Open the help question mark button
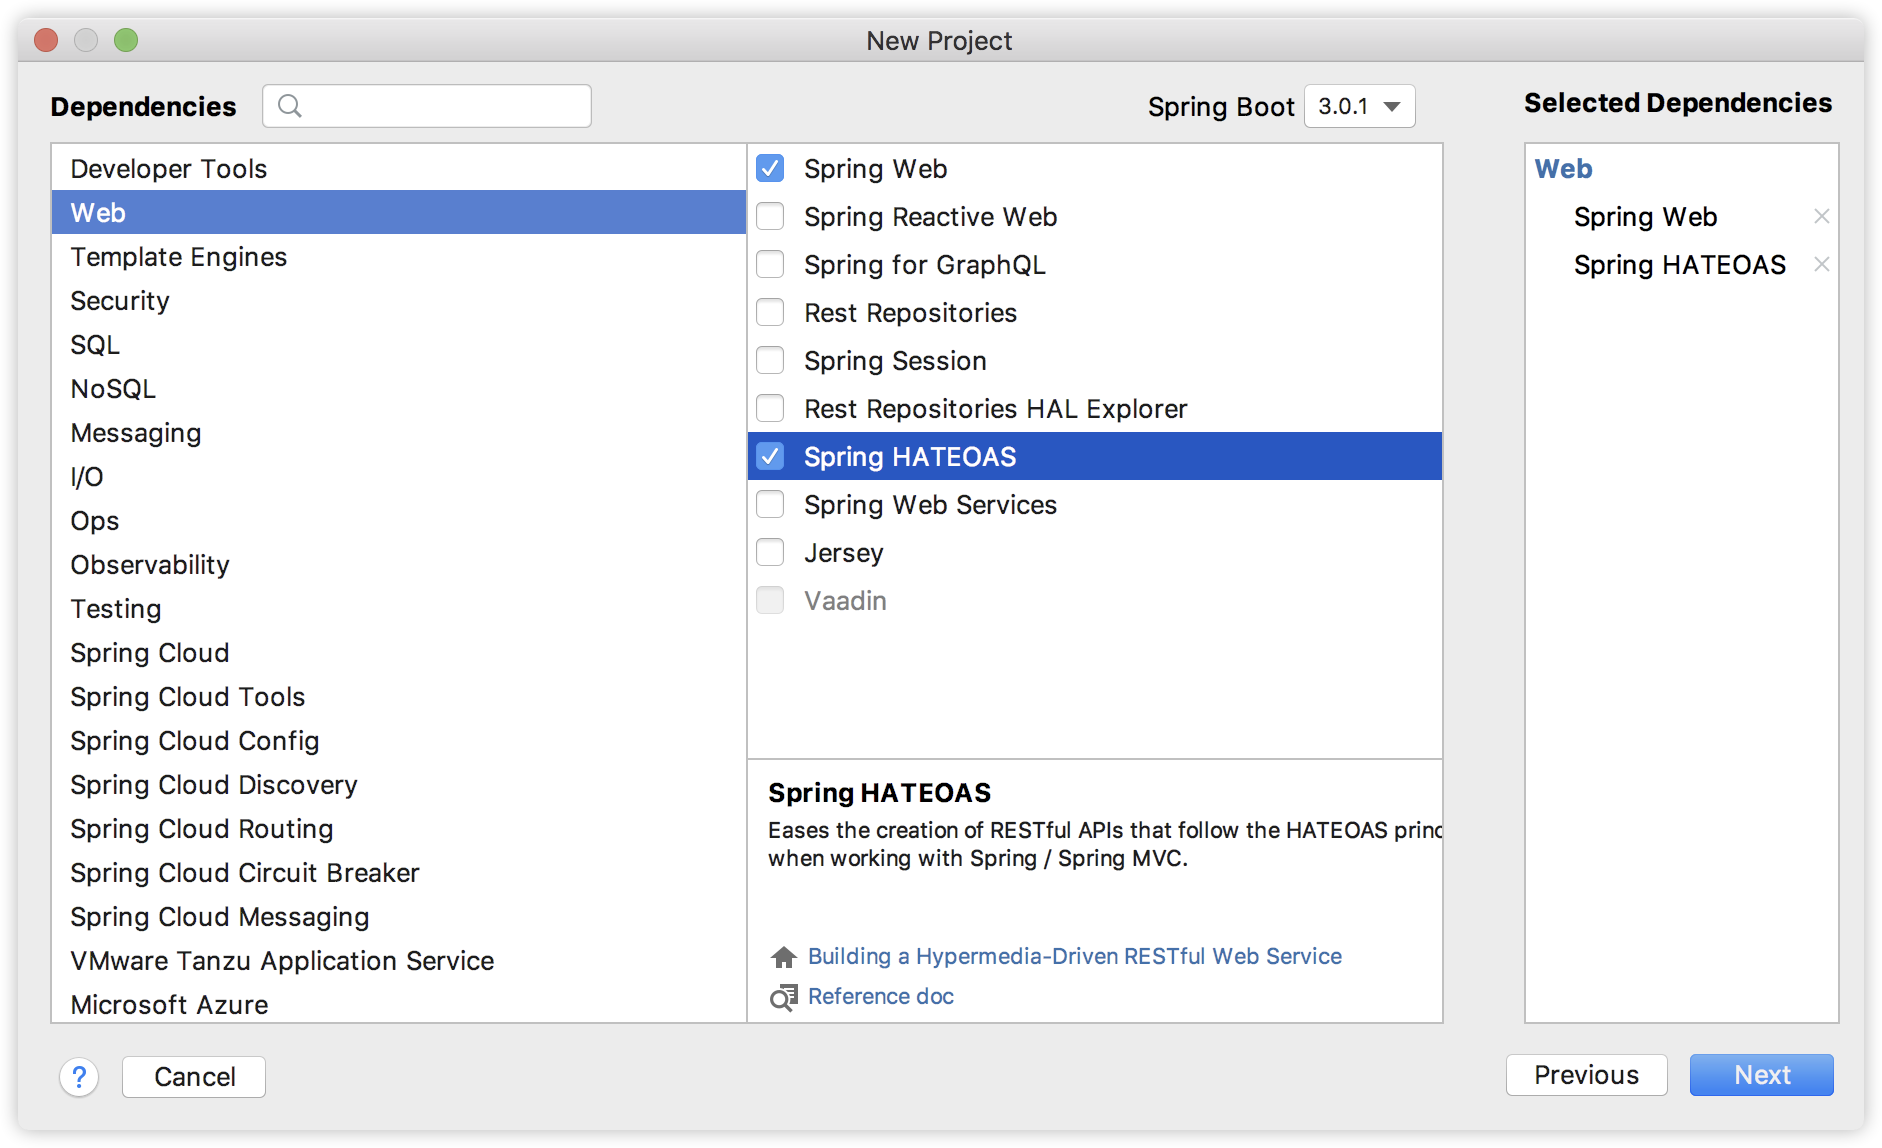The image size is (1882, 1148). [x=79, y=1077]
